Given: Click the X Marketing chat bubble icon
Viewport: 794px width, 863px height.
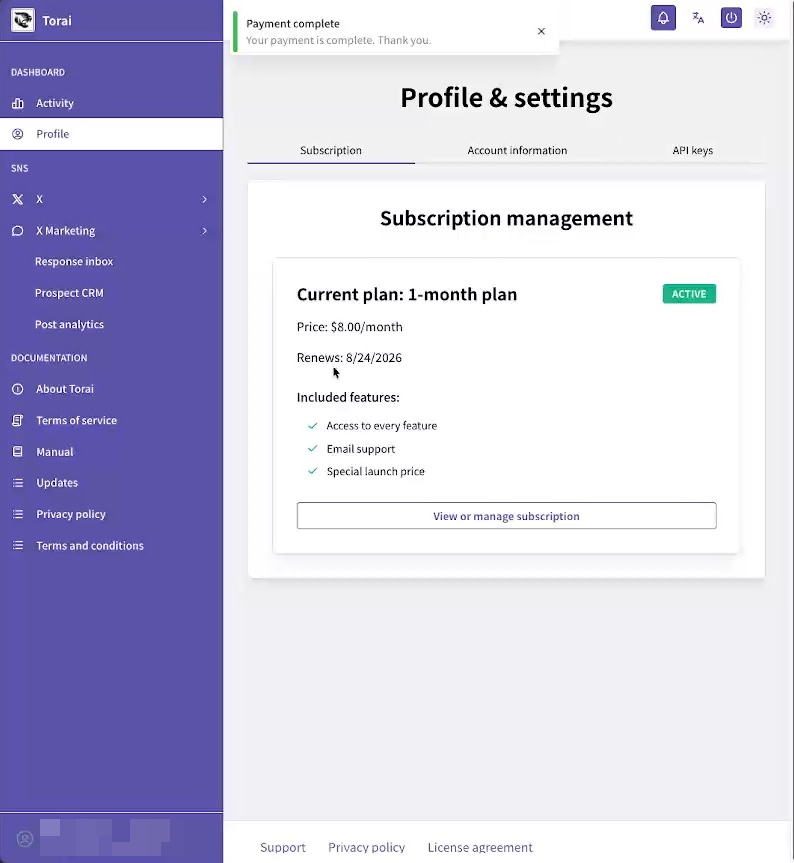Looking at the screenshot, I should [18, 231].
